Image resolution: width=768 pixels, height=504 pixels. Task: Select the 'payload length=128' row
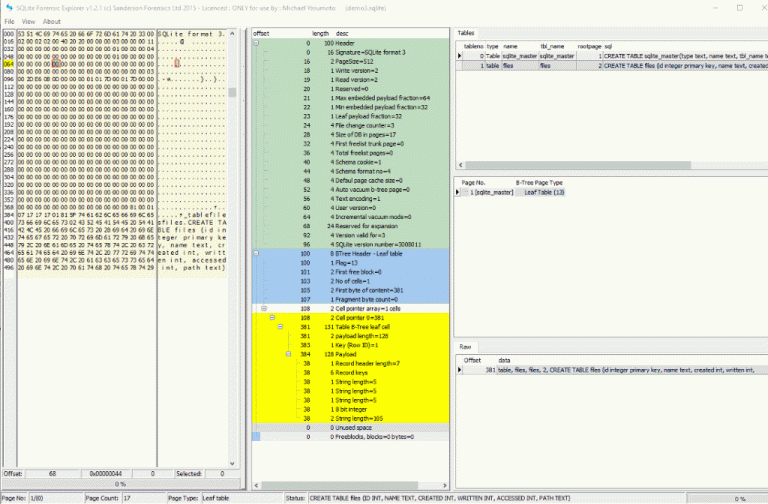[350, 336]
